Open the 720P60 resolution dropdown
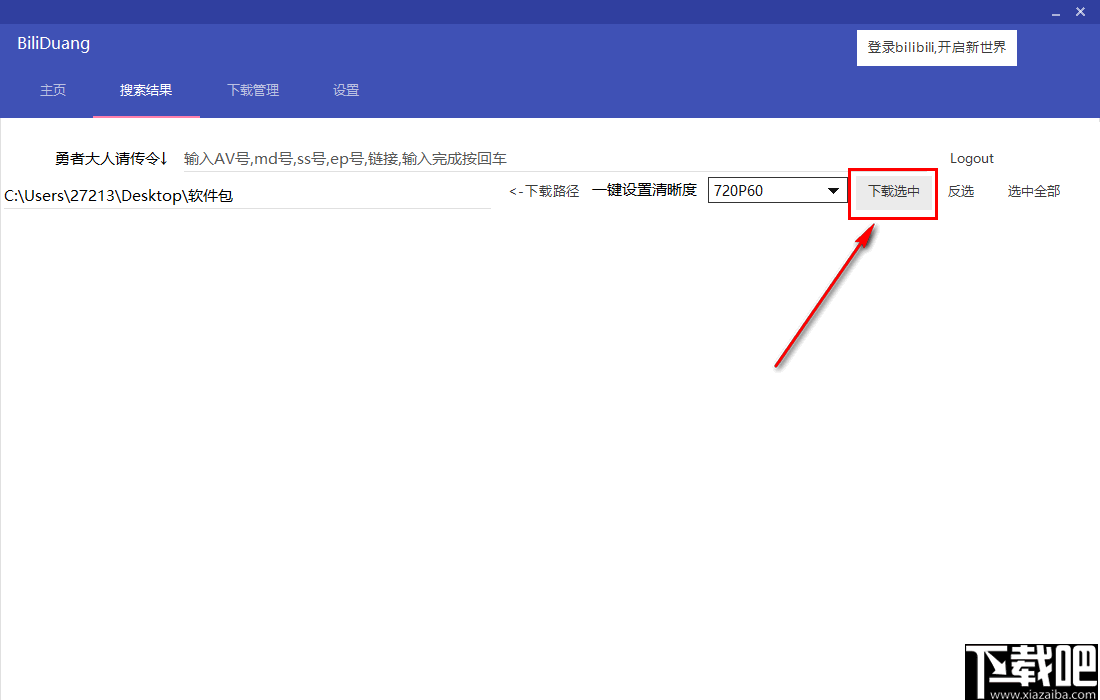 [776, 190]
